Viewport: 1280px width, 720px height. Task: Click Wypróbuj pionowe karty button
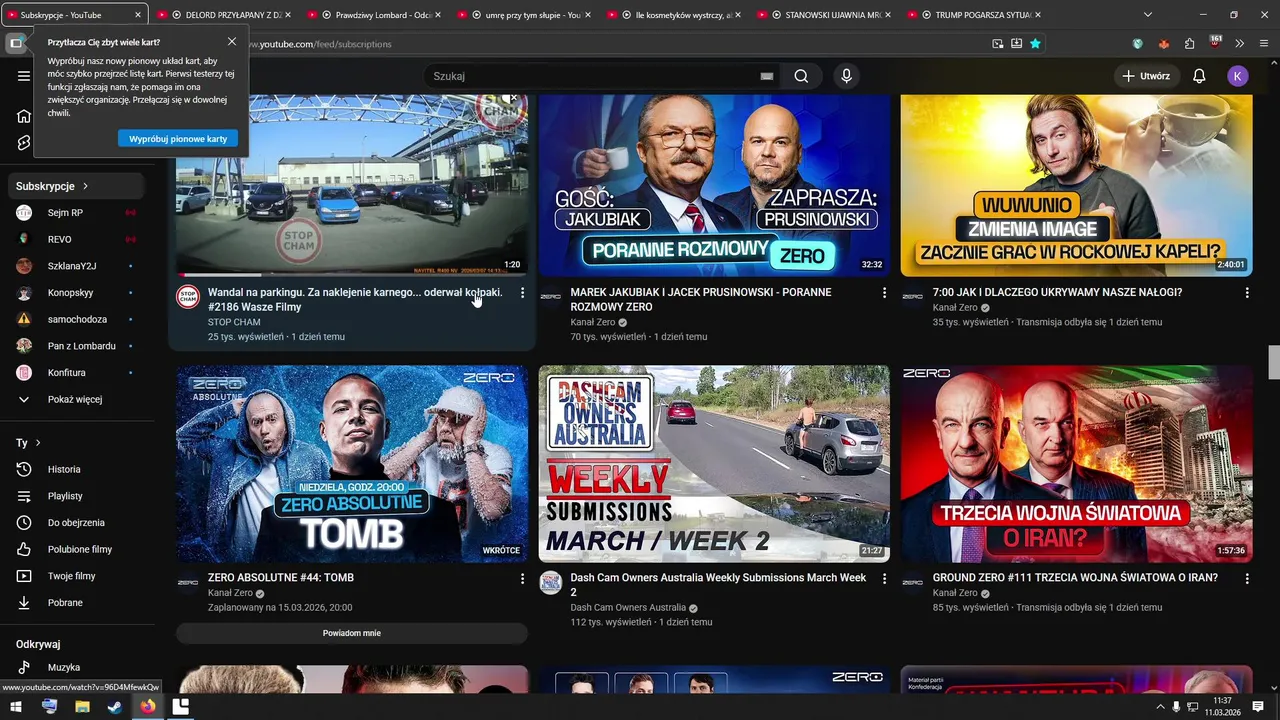[x=178, y=139]
